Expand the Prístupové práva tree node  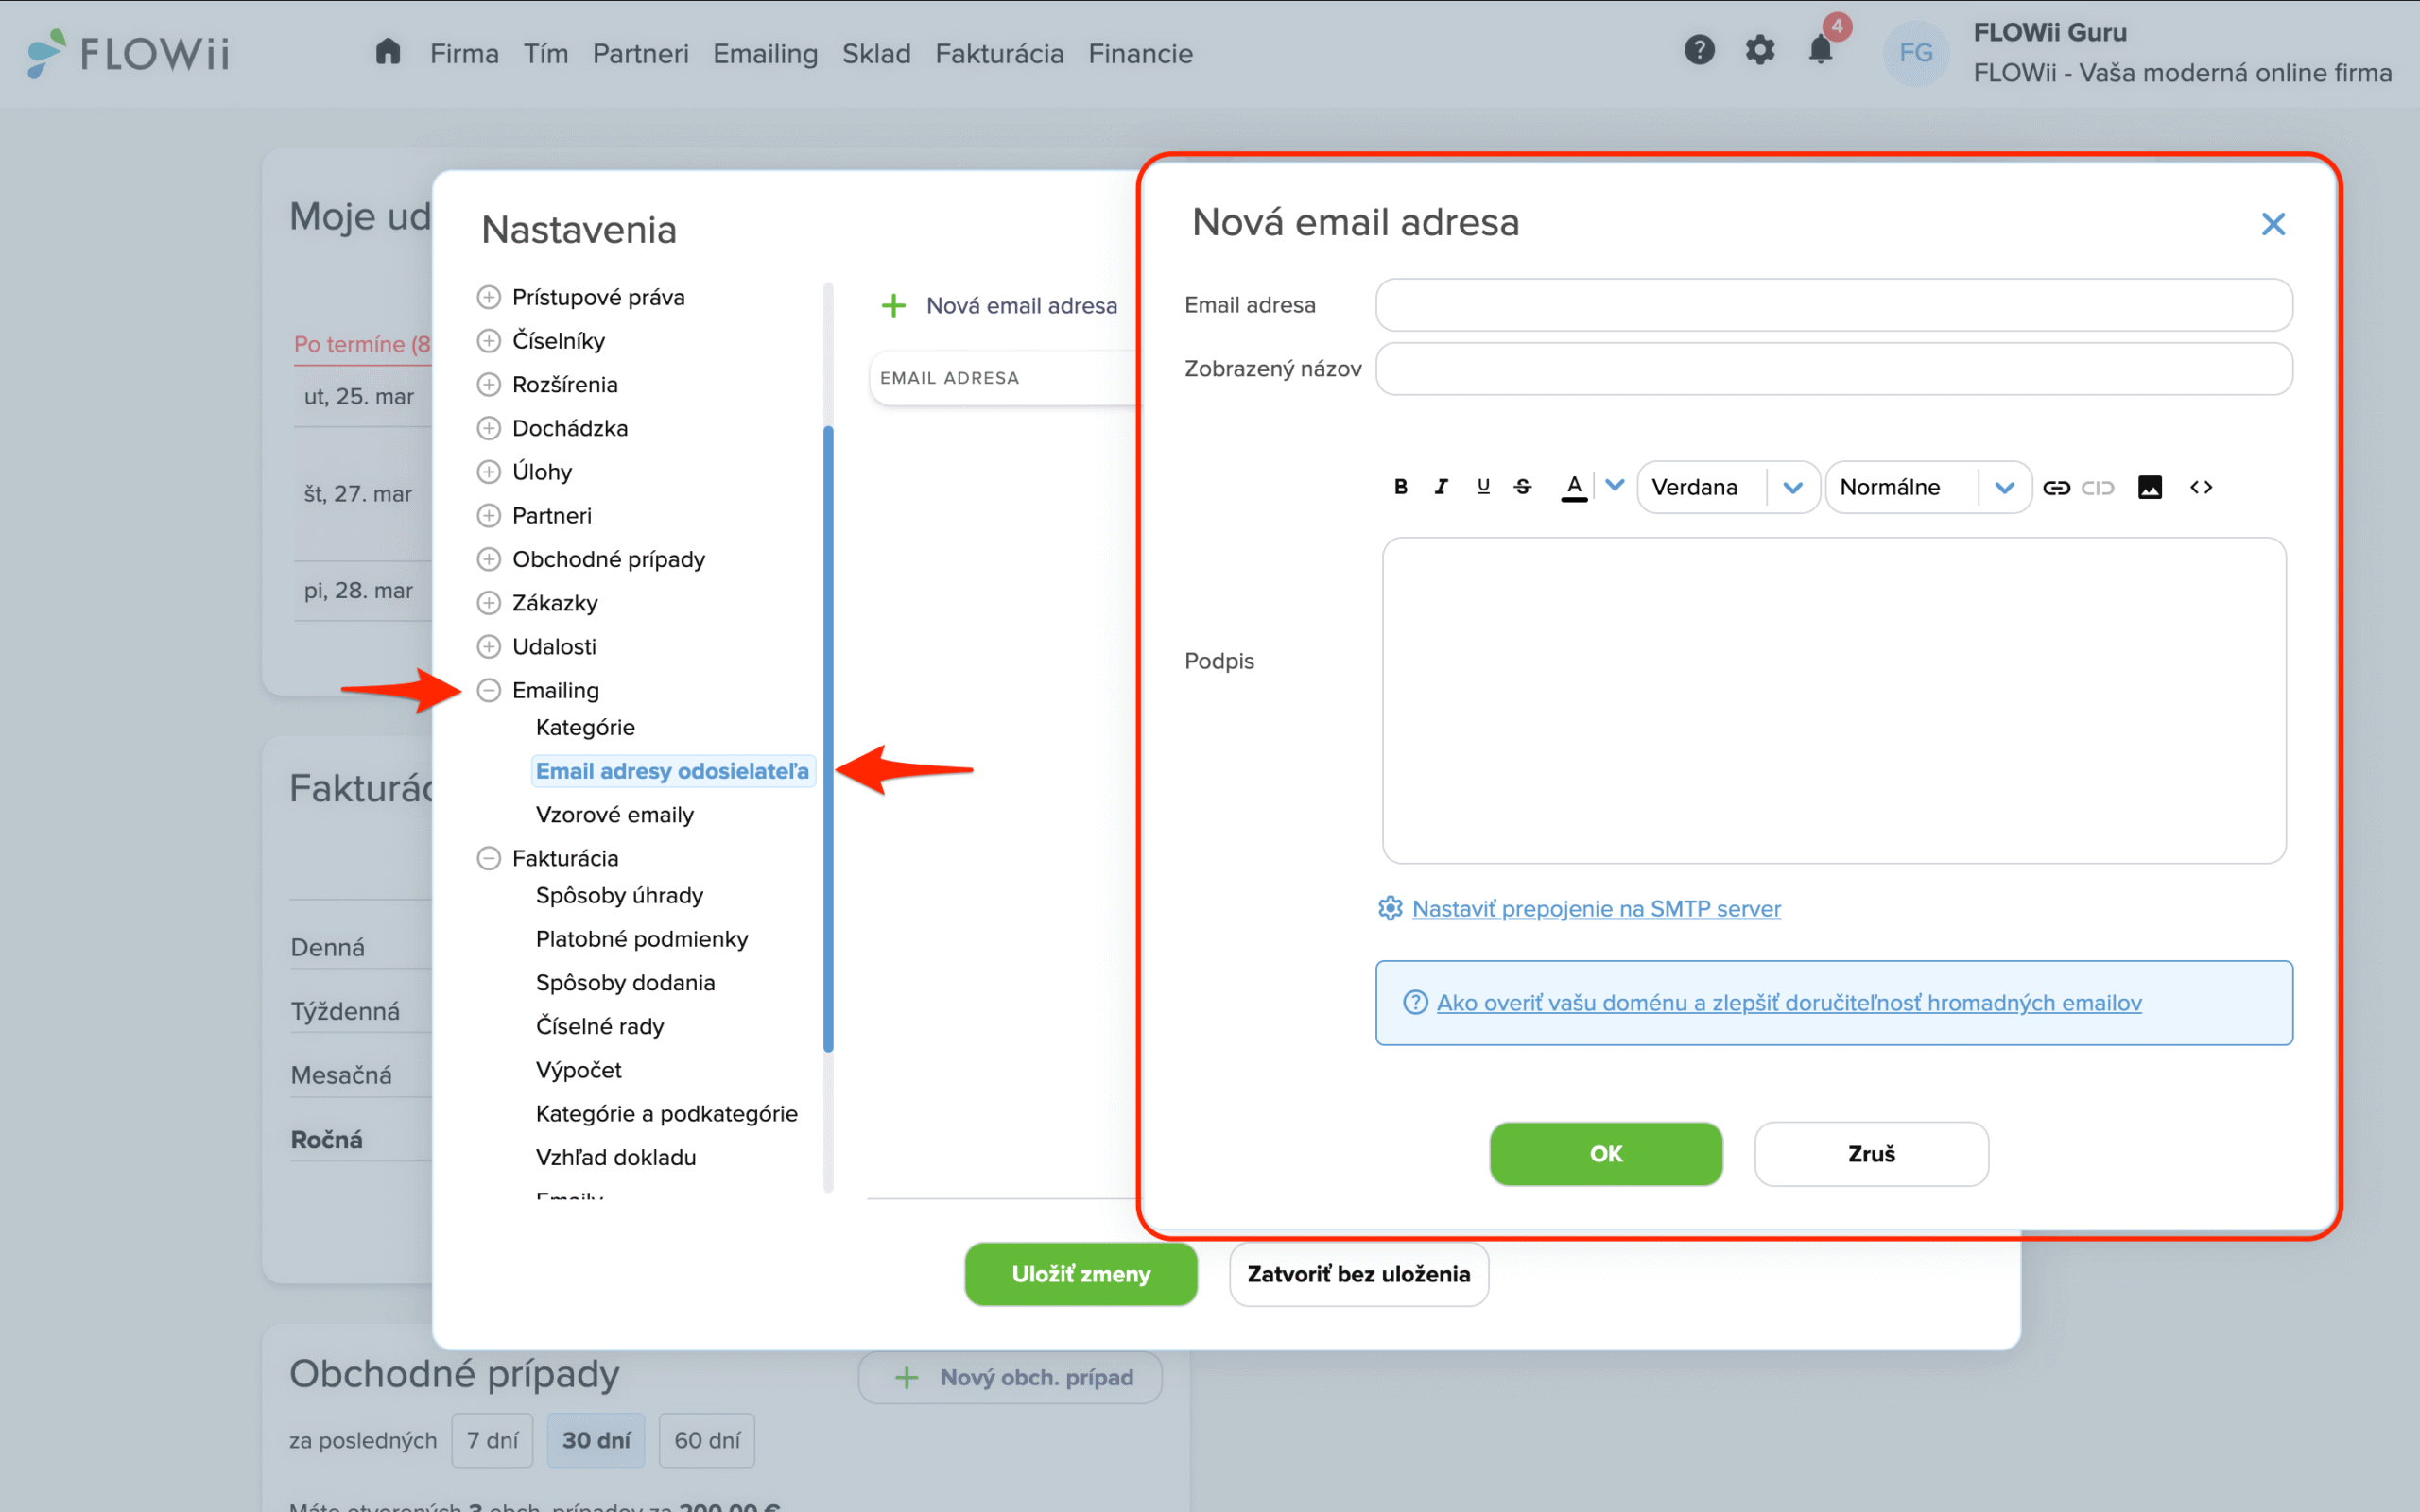tap(489, 297)
